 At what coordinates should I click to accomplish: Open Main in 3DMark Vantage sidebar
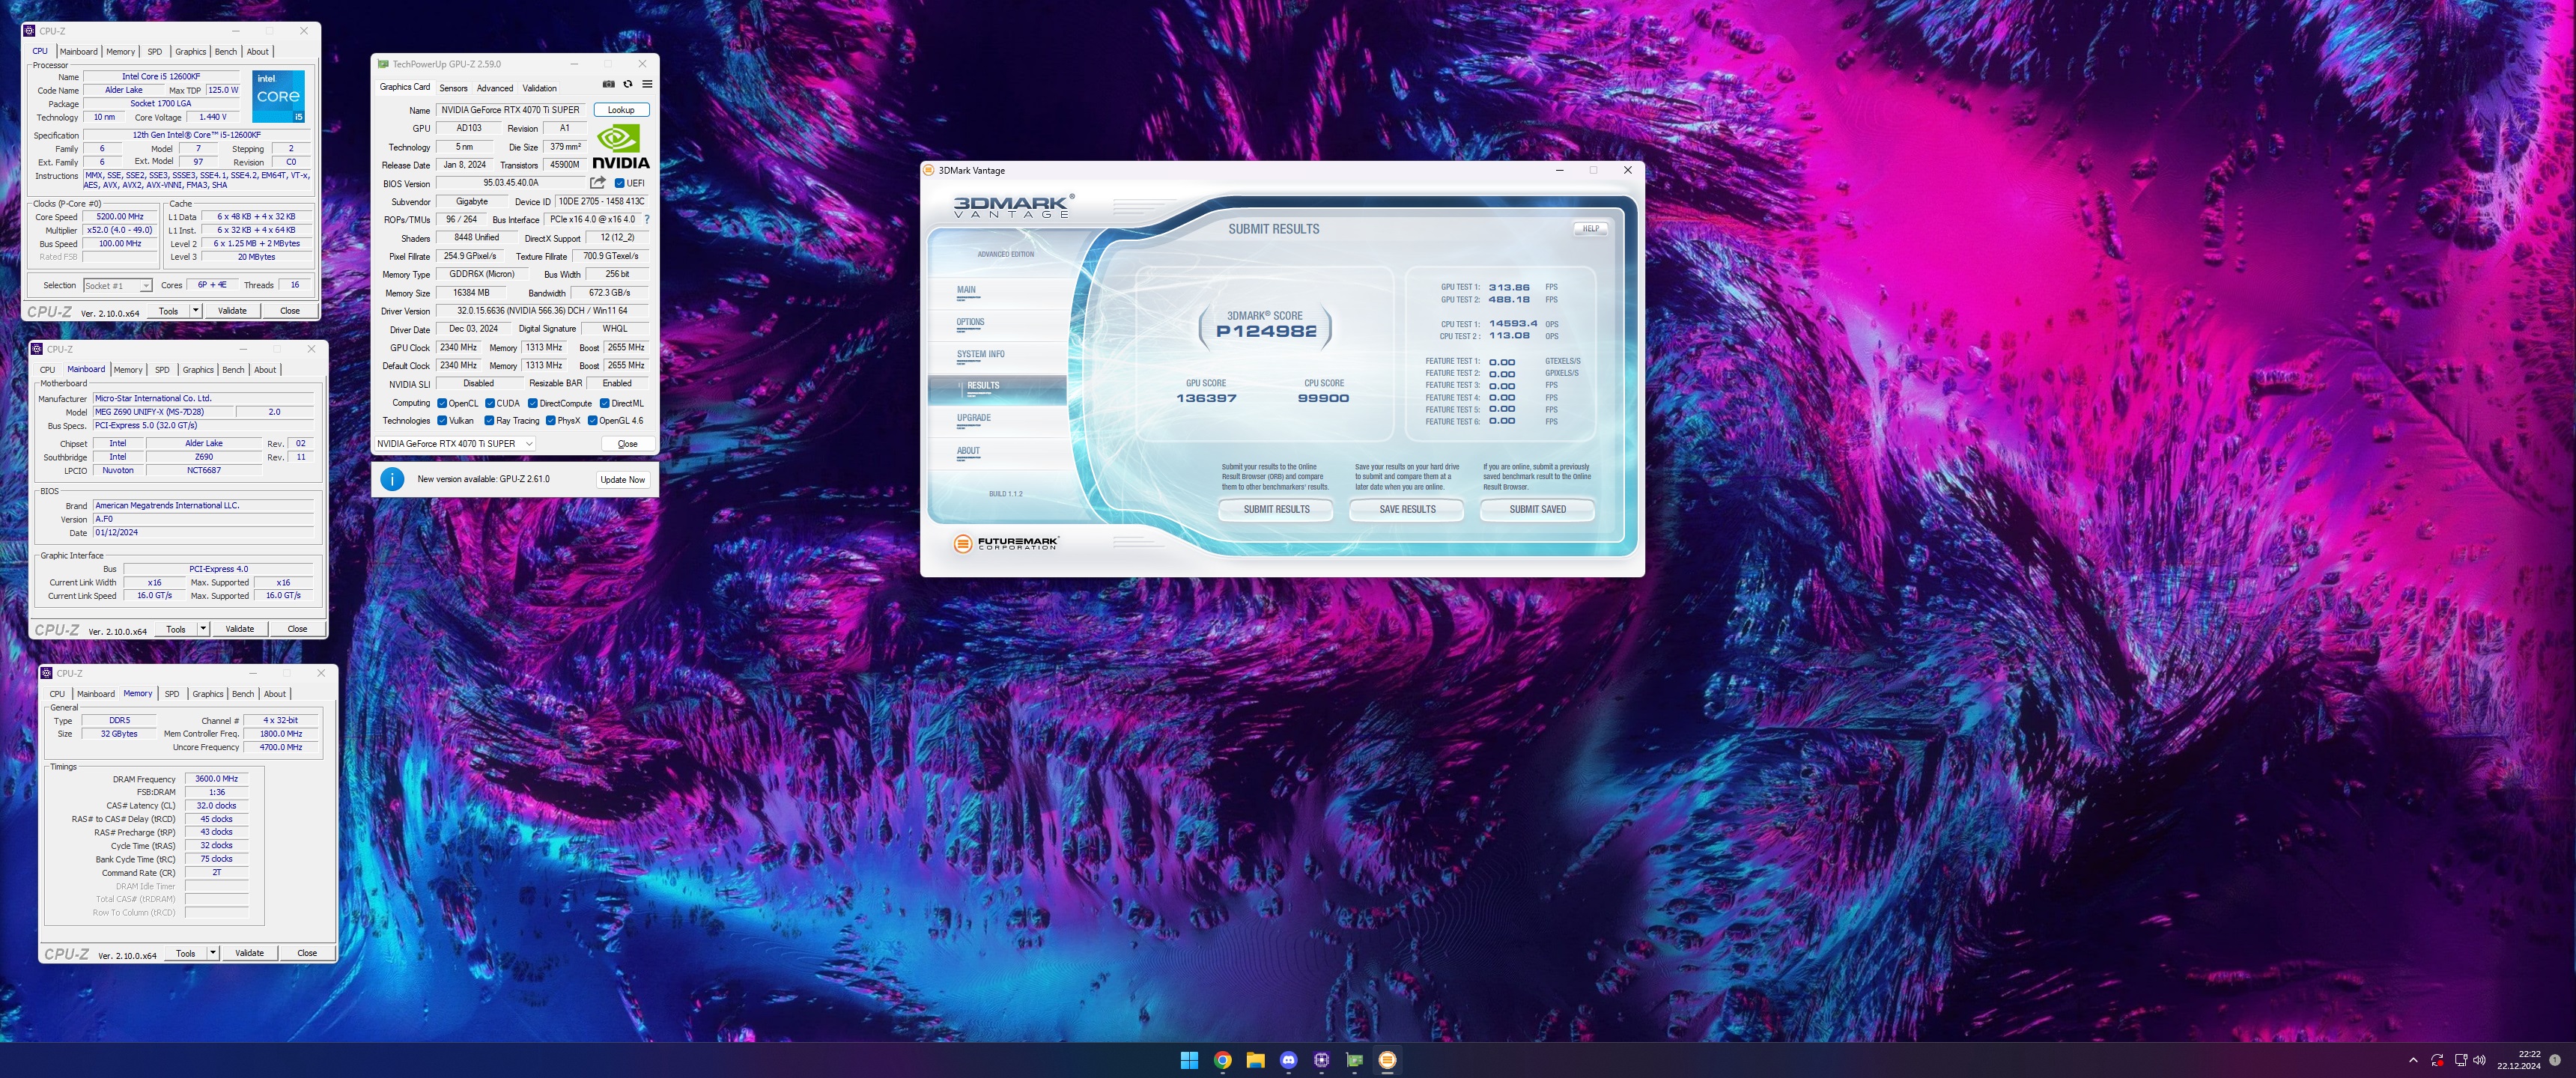(x=966, y=290)
